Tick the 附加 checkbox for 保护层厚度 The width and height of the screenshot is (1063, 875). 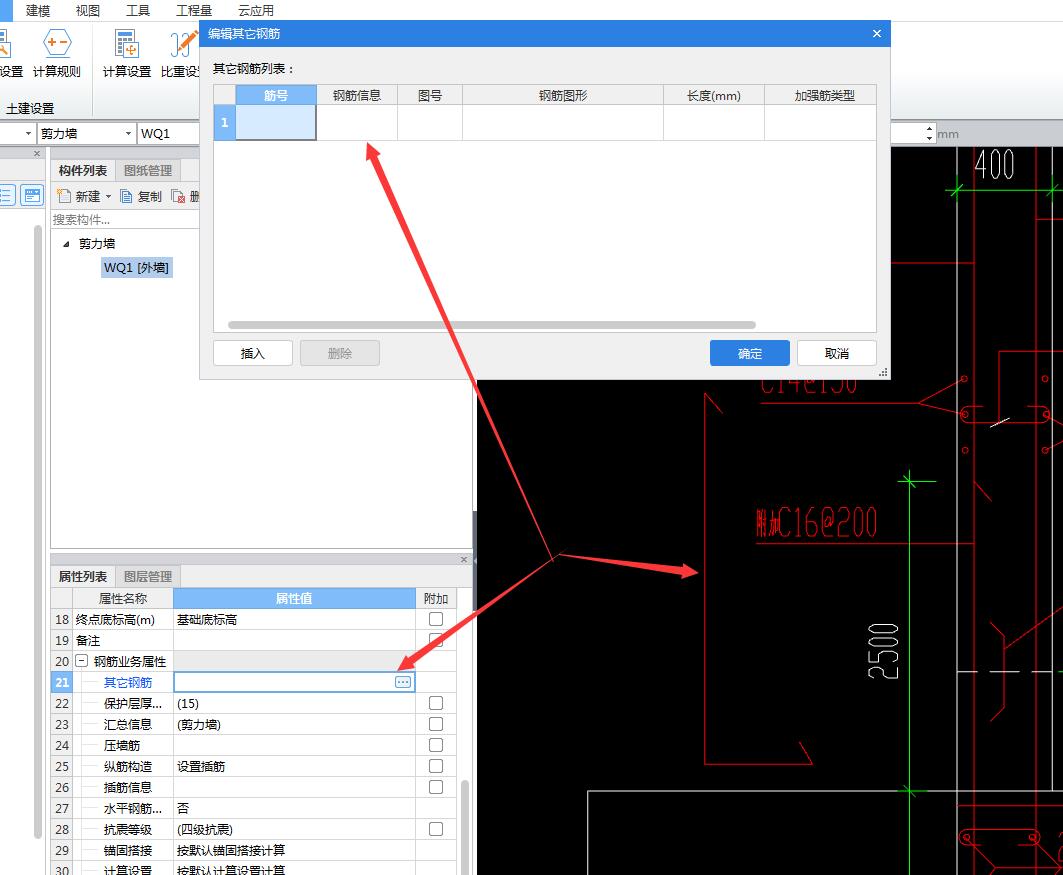436,703
